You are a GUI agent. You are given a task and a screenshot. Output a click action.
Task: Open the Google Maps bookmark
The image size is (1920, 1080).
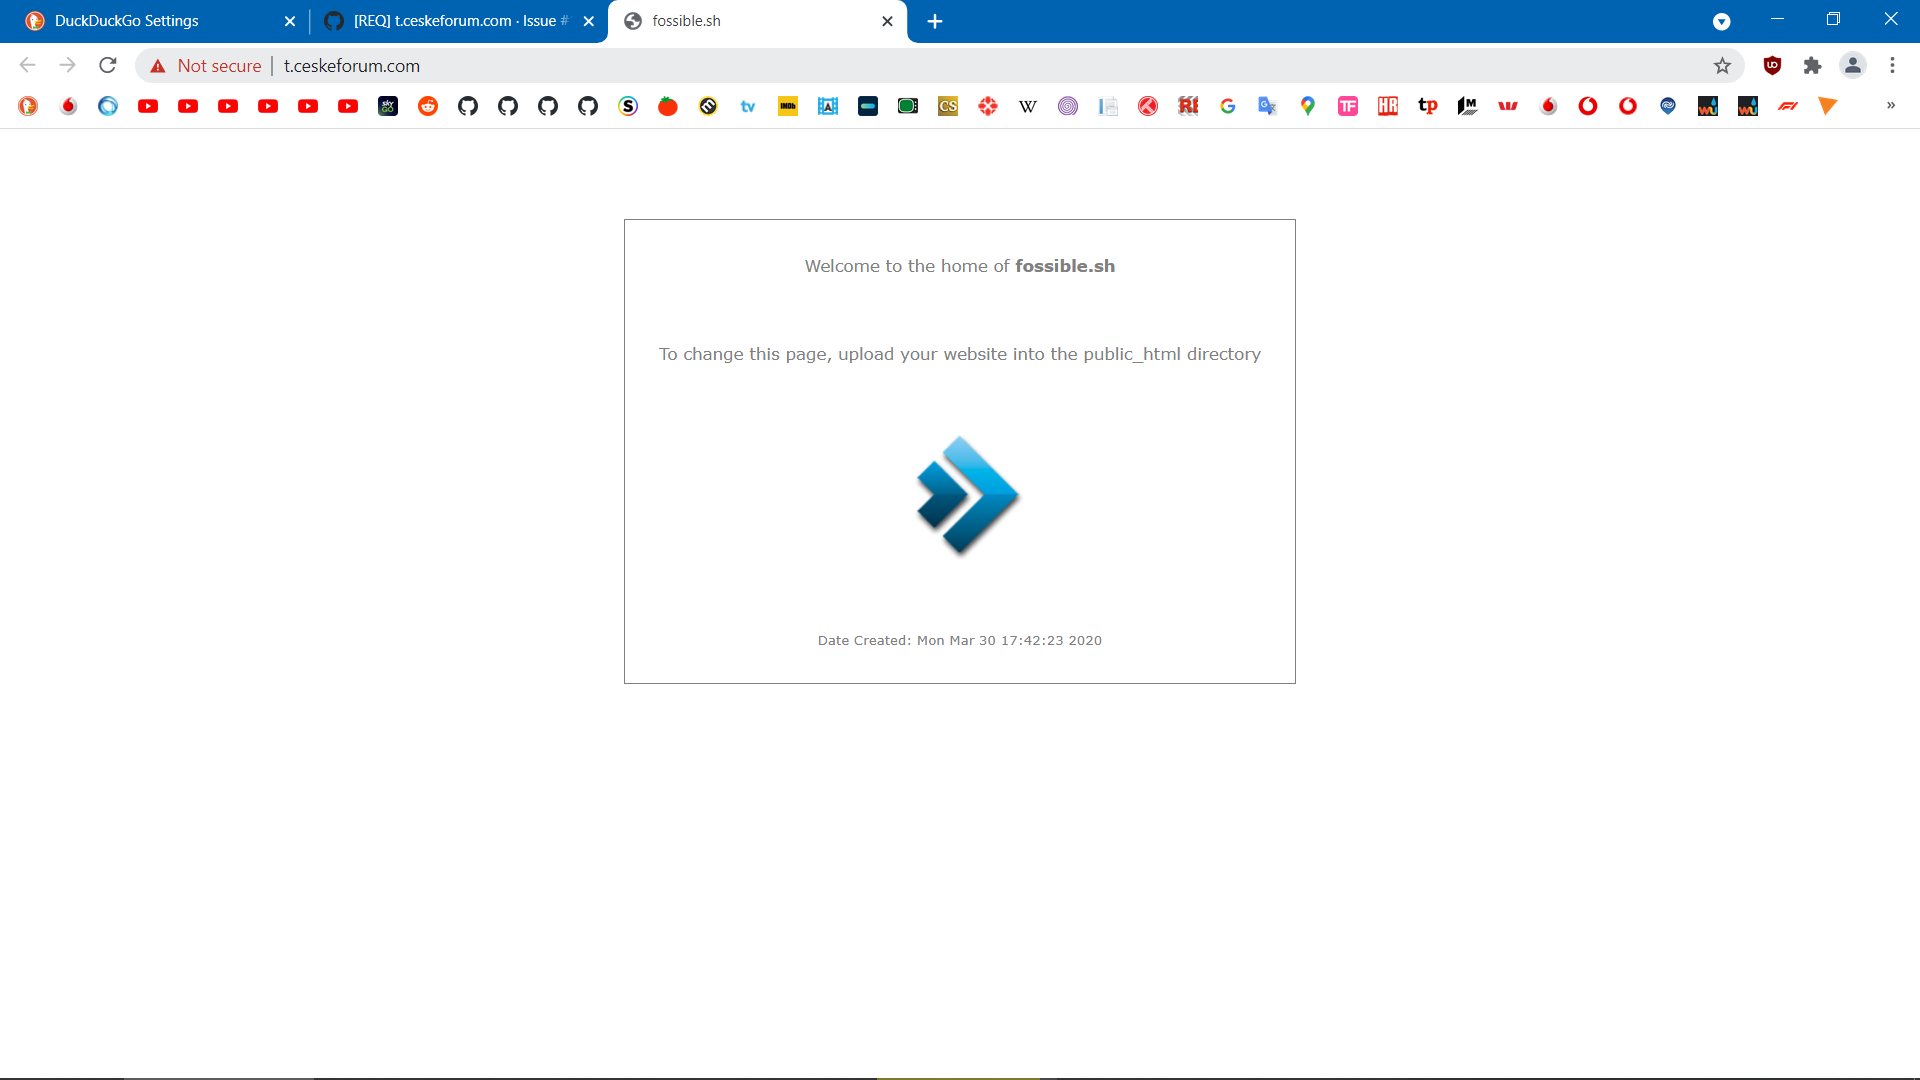[x=1308, y=106]
